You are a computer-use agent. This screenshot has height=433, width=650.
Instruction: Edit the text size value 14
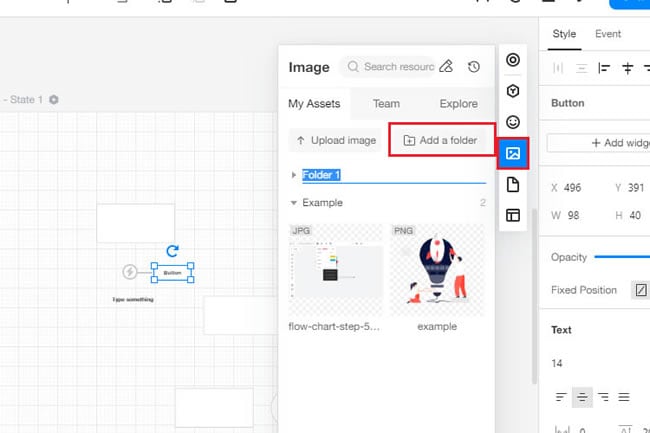[557, 363]
